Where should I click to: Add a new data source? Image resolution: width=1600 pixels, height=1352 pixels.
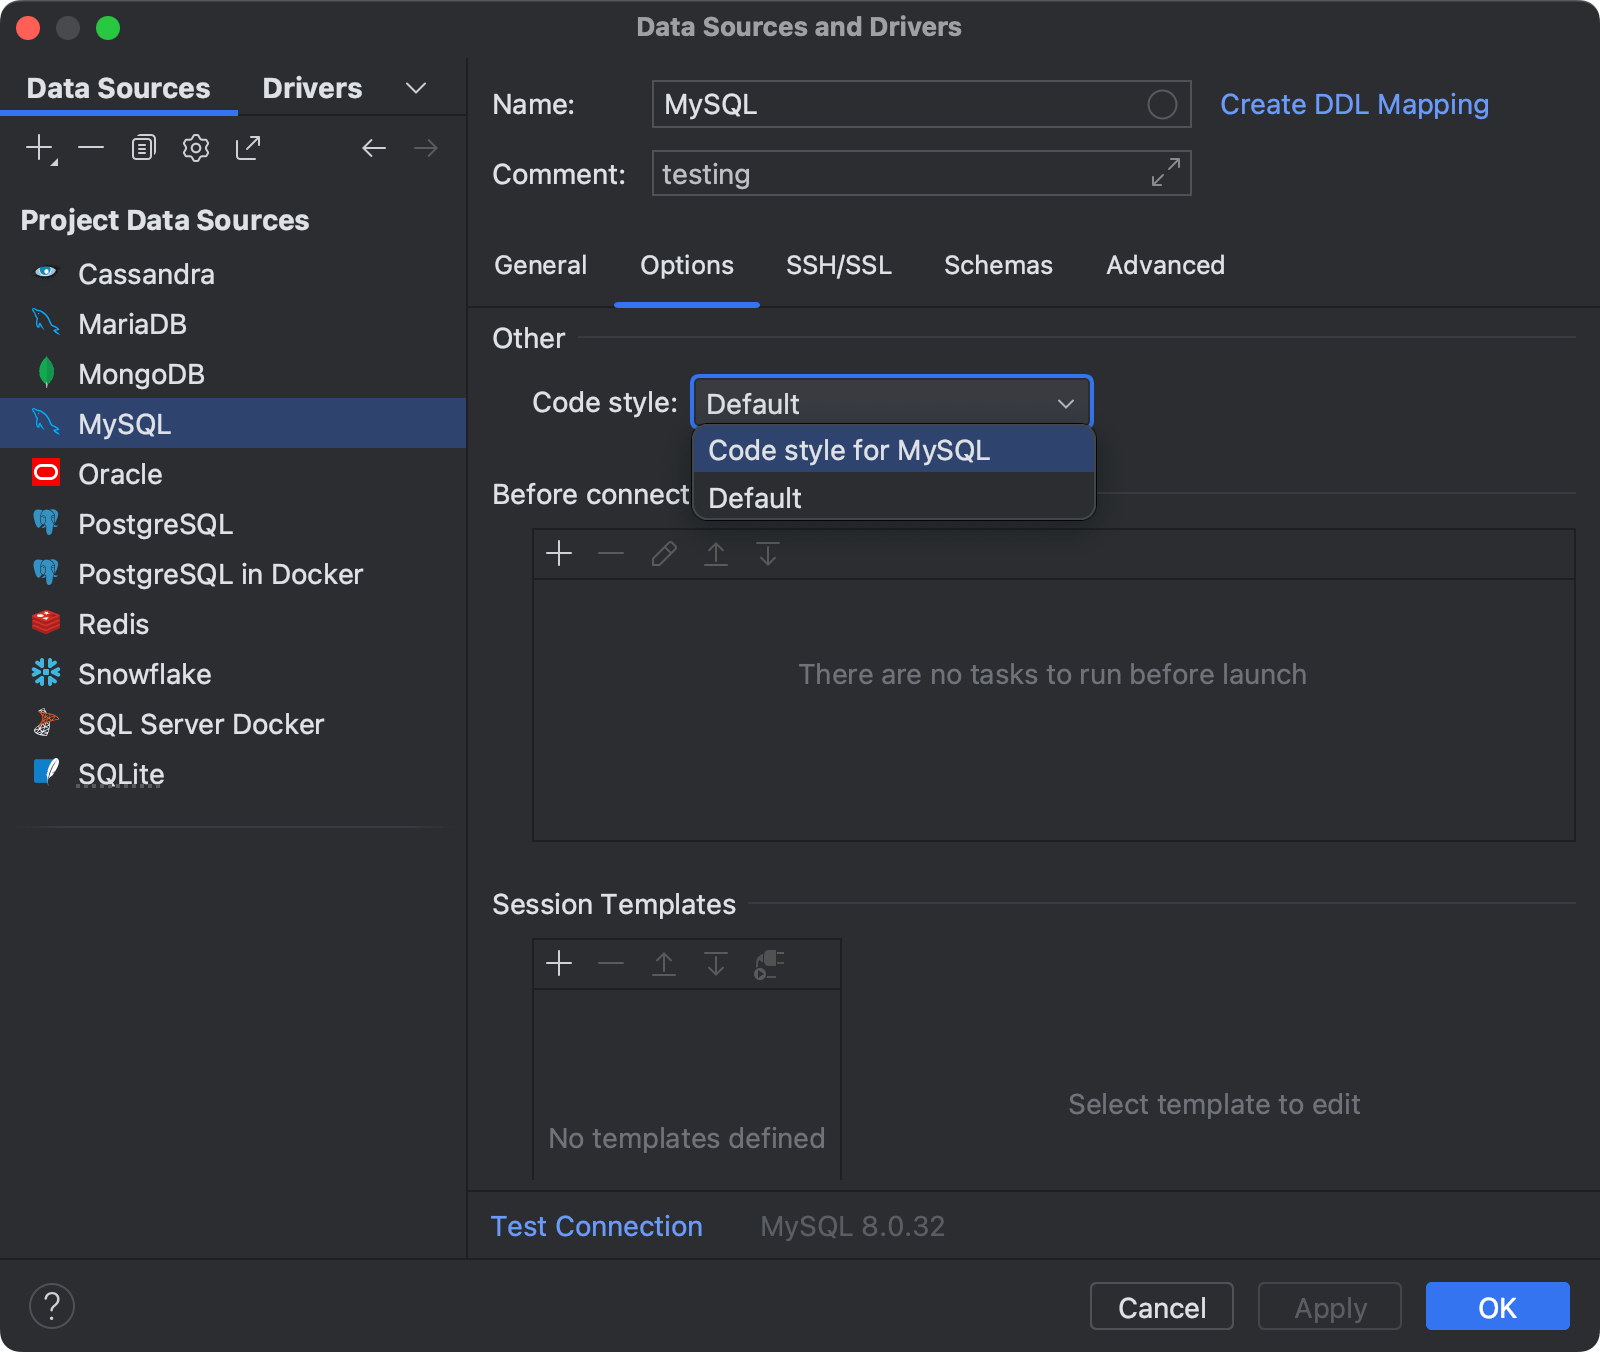point(39,147)
